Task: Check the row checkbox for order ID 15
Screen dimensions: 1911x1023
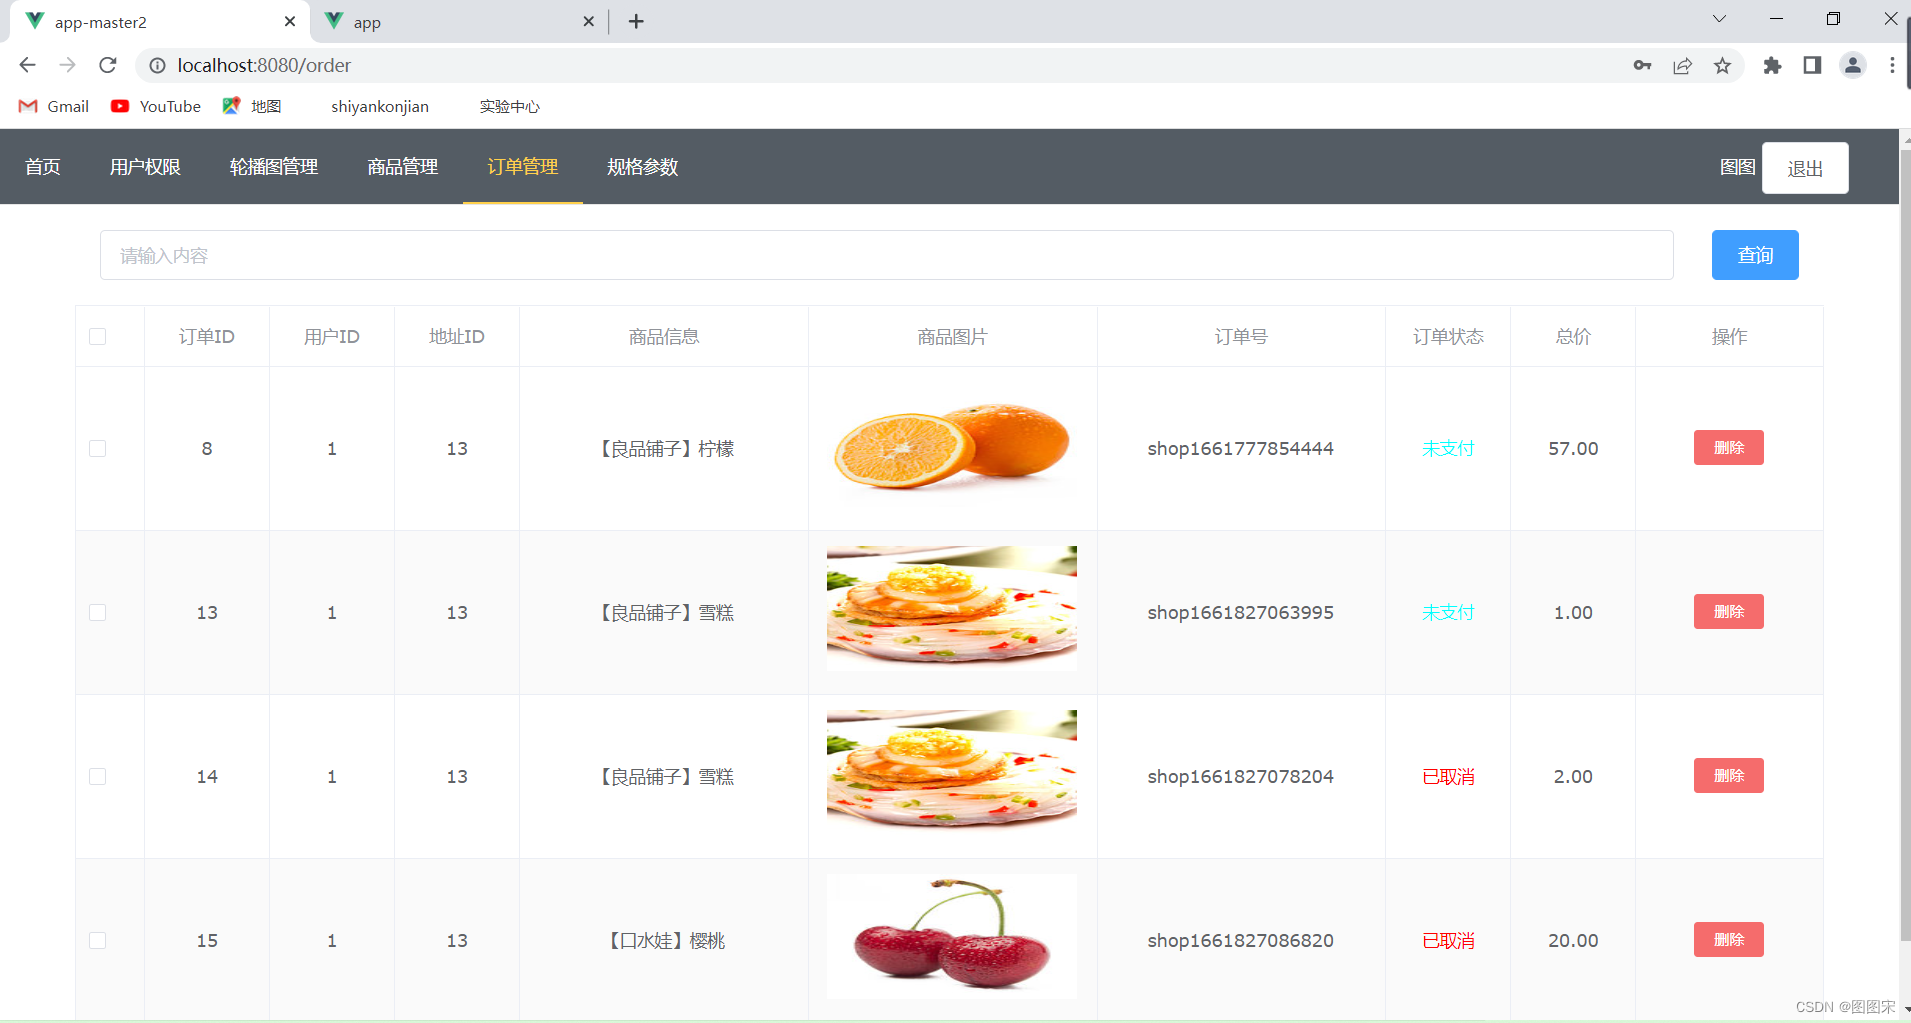Action: (97, 940)
